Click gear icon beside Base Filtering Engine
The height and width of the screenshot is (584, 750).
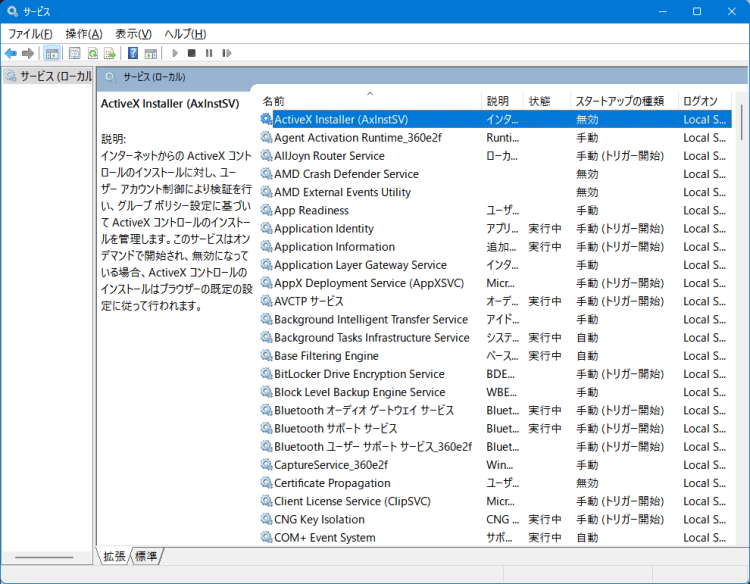click(x=266, y=355)
